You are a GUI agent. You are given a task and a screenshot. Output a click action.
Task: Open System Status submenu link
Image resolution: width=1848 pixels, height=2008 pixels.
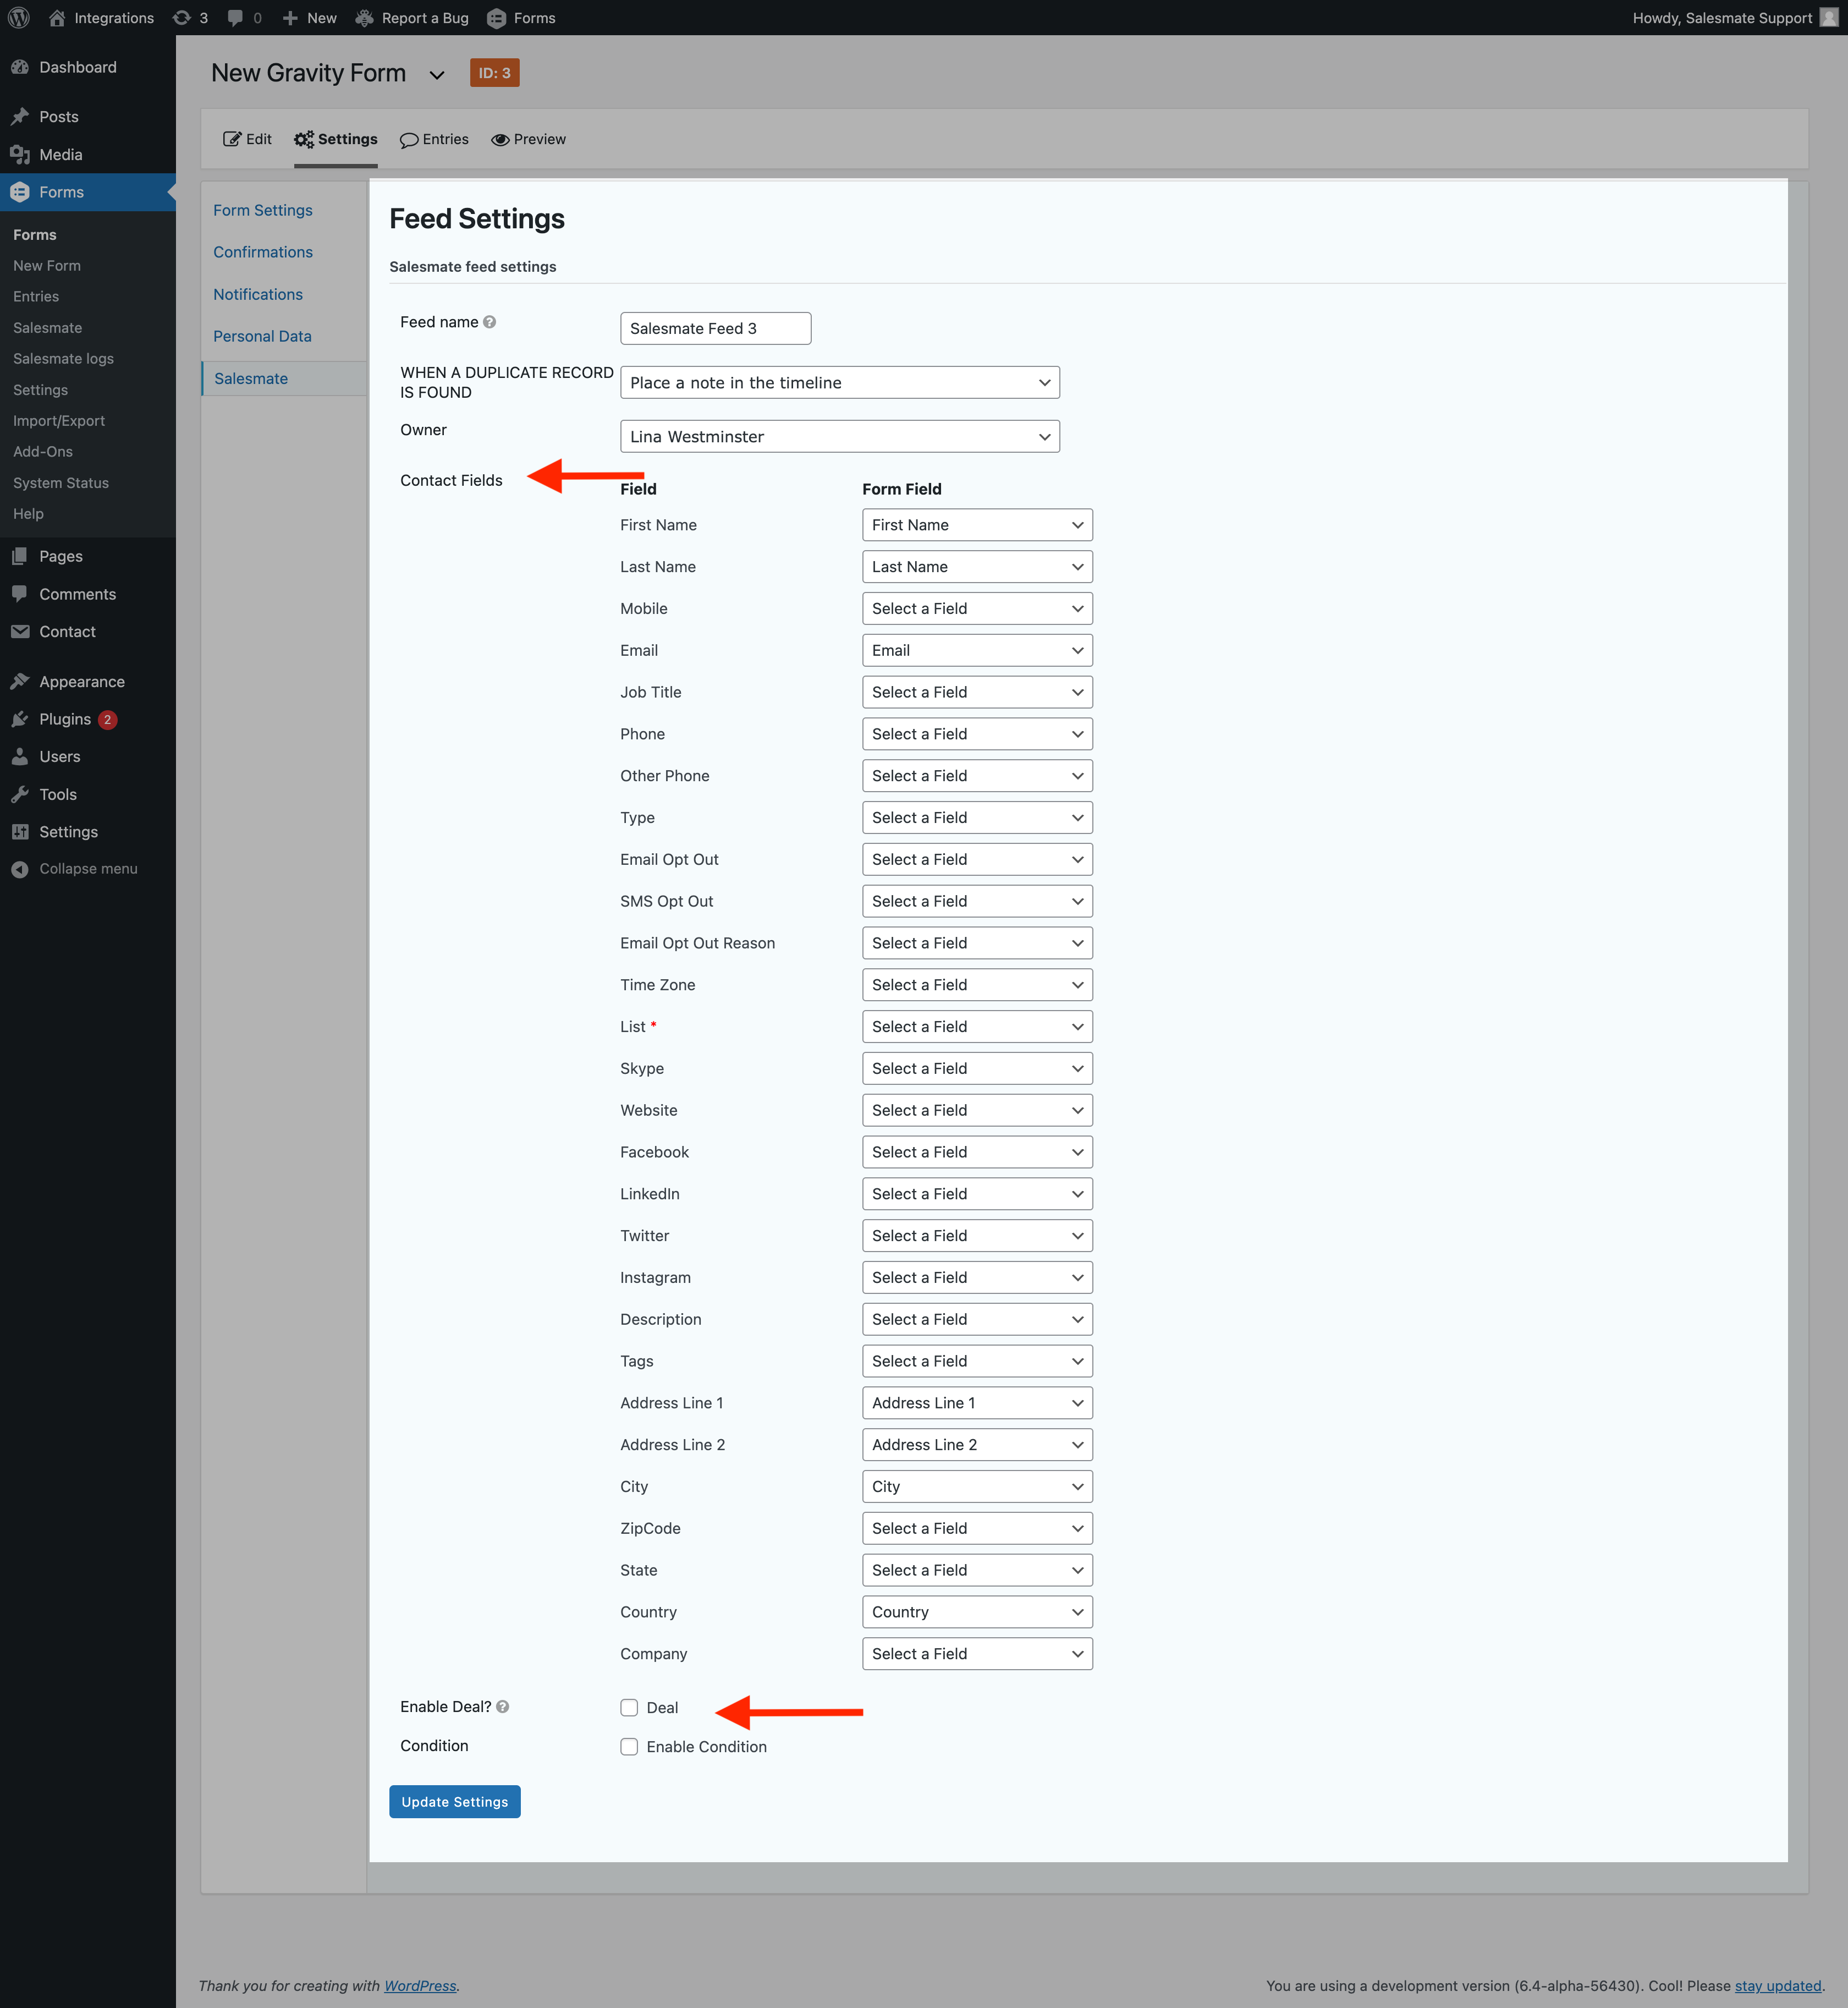click(x=61, y=482)
